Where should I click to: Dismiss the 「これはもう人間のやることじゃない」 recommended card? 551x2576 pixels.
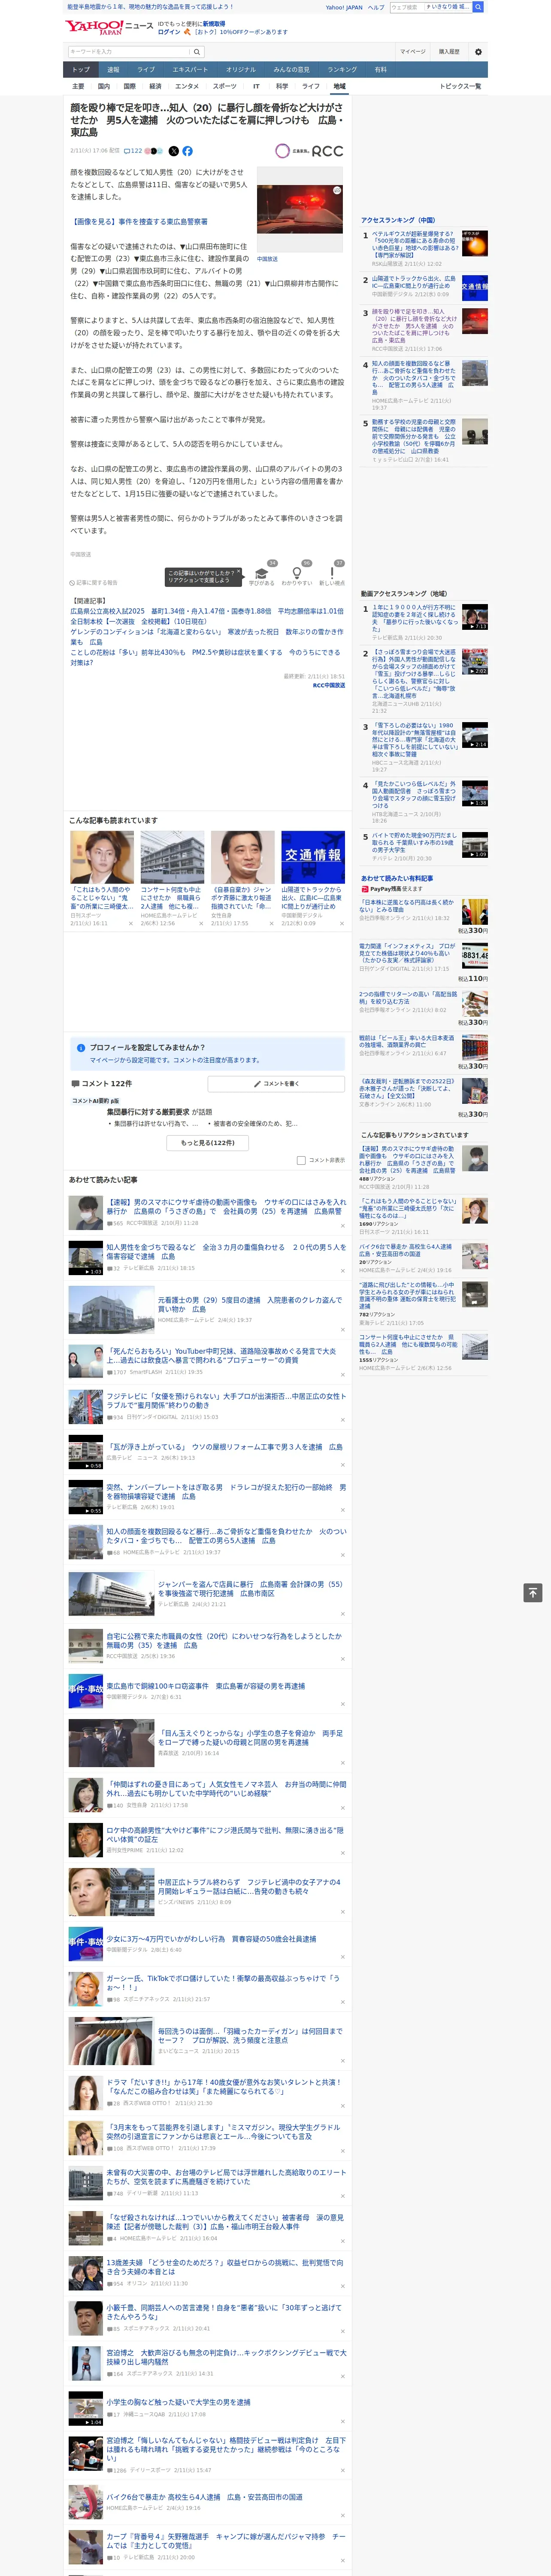[130, 923]
